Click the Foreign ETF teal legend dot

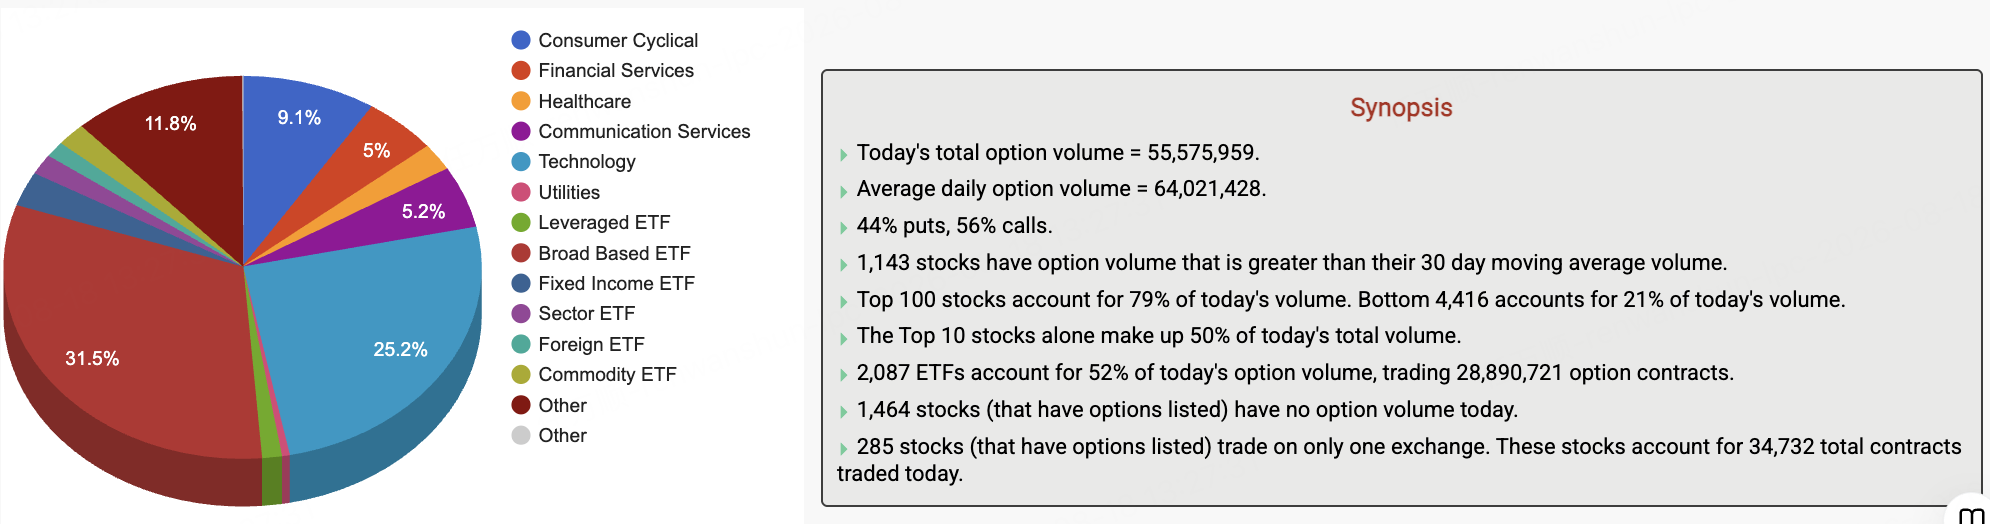[x=521, y=344]
